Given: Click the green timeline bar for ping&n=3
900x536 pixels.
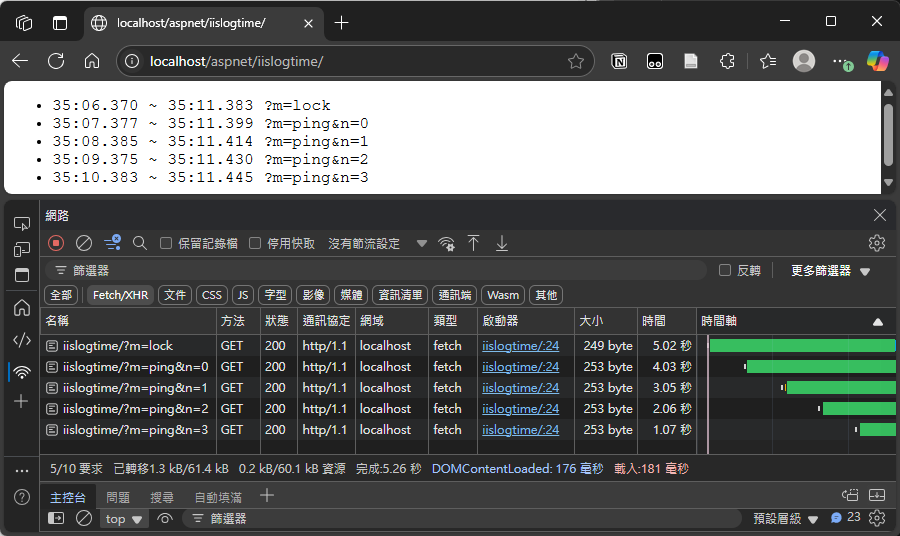Looking at the screenshot, I should [x=877, y=430].
